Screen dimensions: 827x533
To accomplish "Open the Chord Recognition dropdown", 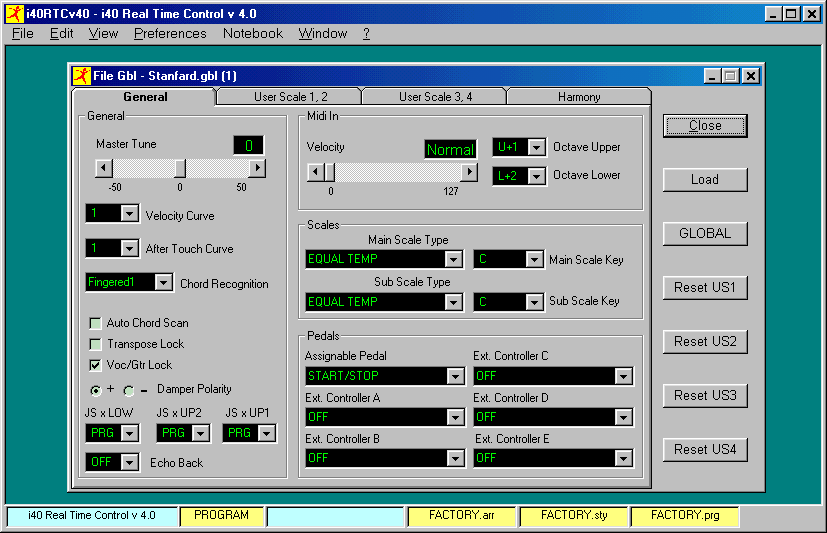I will 164,283.
